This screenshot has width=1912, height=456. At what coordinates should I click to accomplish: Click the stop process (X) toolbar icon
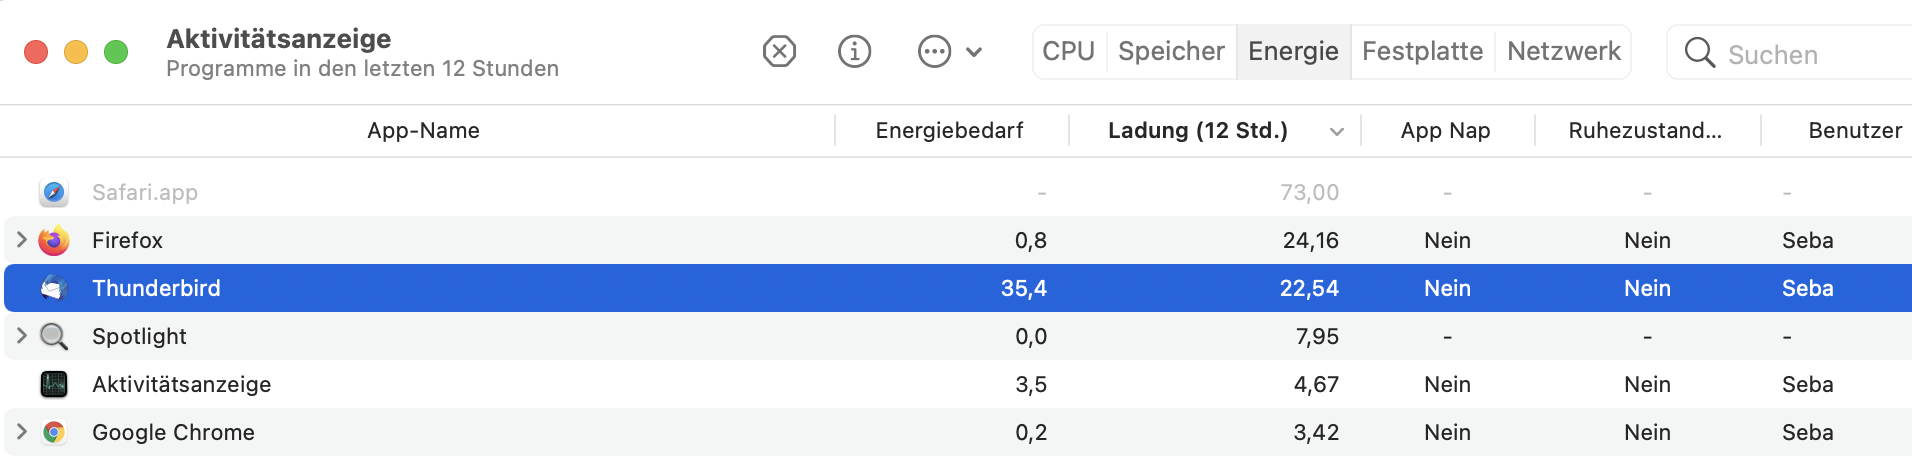tap(779, 51)
